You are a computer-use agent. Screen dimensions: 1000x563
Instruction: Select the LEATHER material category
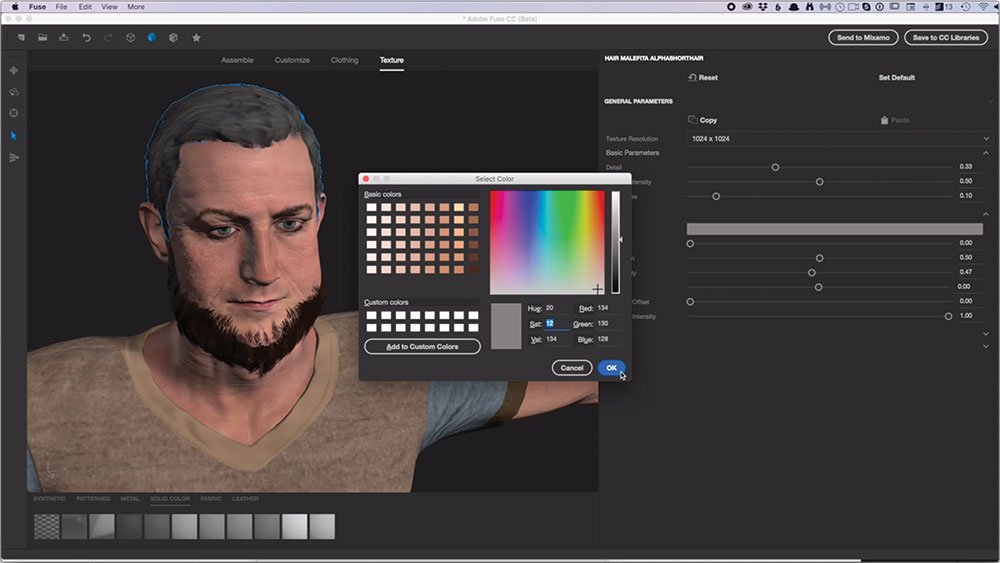pos(246,499)
